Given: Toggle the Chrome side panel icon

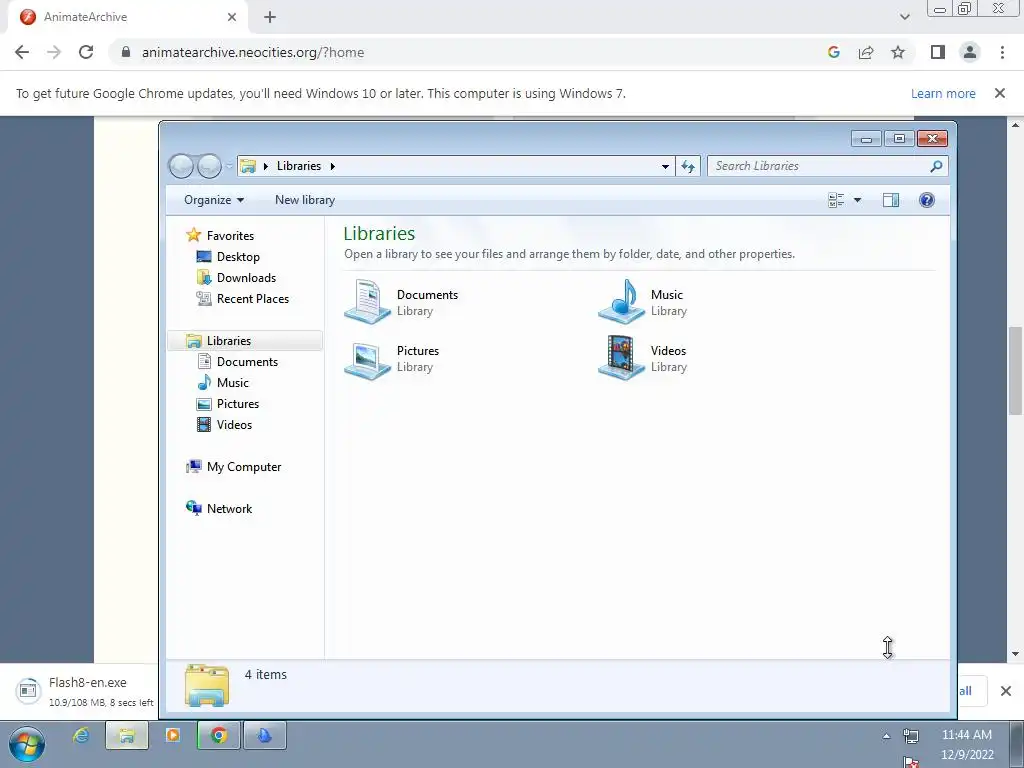Looking at the screenshot, I should tap(938, 52).
